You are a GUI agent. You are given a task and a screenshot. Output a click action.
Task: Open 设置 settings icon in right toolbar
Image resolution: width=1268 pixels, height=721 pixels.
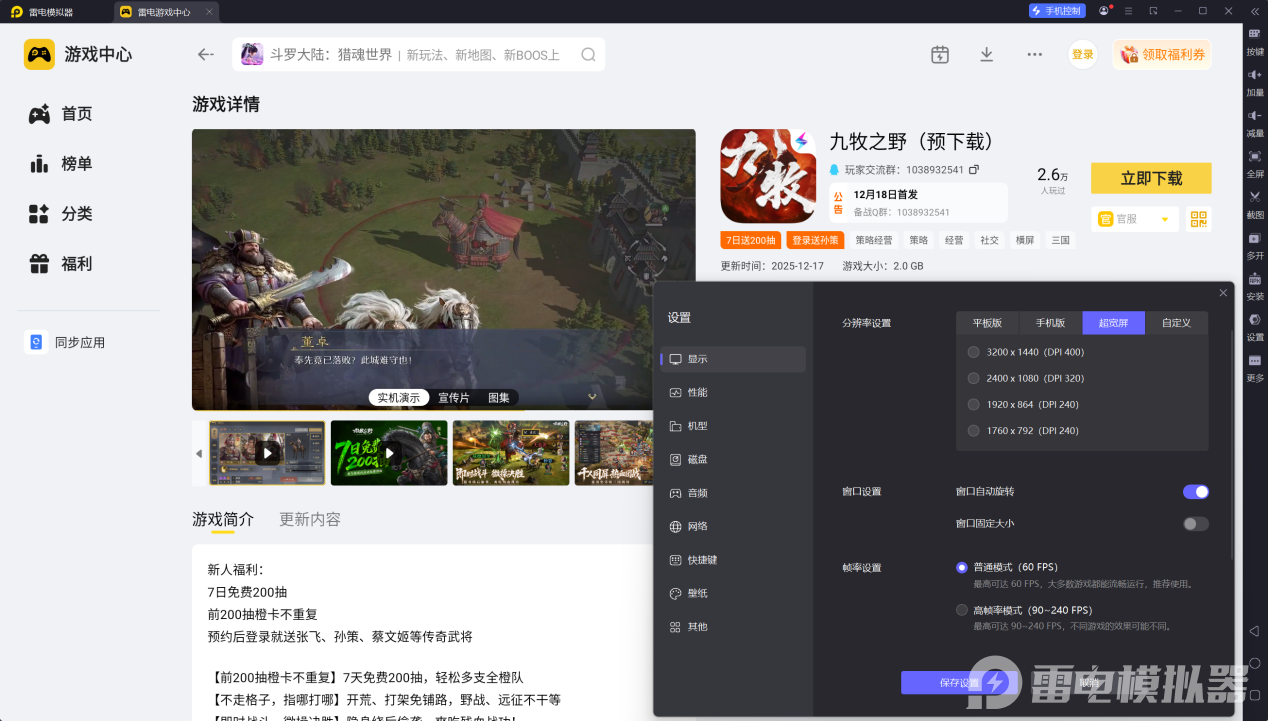[1255, 320]
